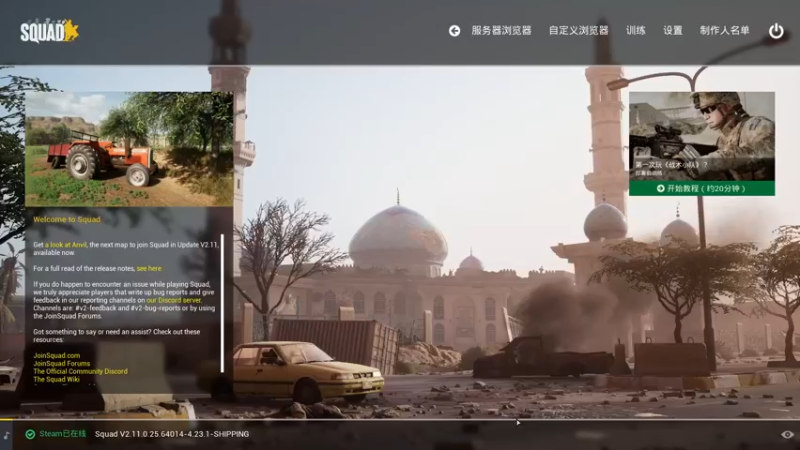
Task: Open The Official Community Discord link
Action: 81,371
